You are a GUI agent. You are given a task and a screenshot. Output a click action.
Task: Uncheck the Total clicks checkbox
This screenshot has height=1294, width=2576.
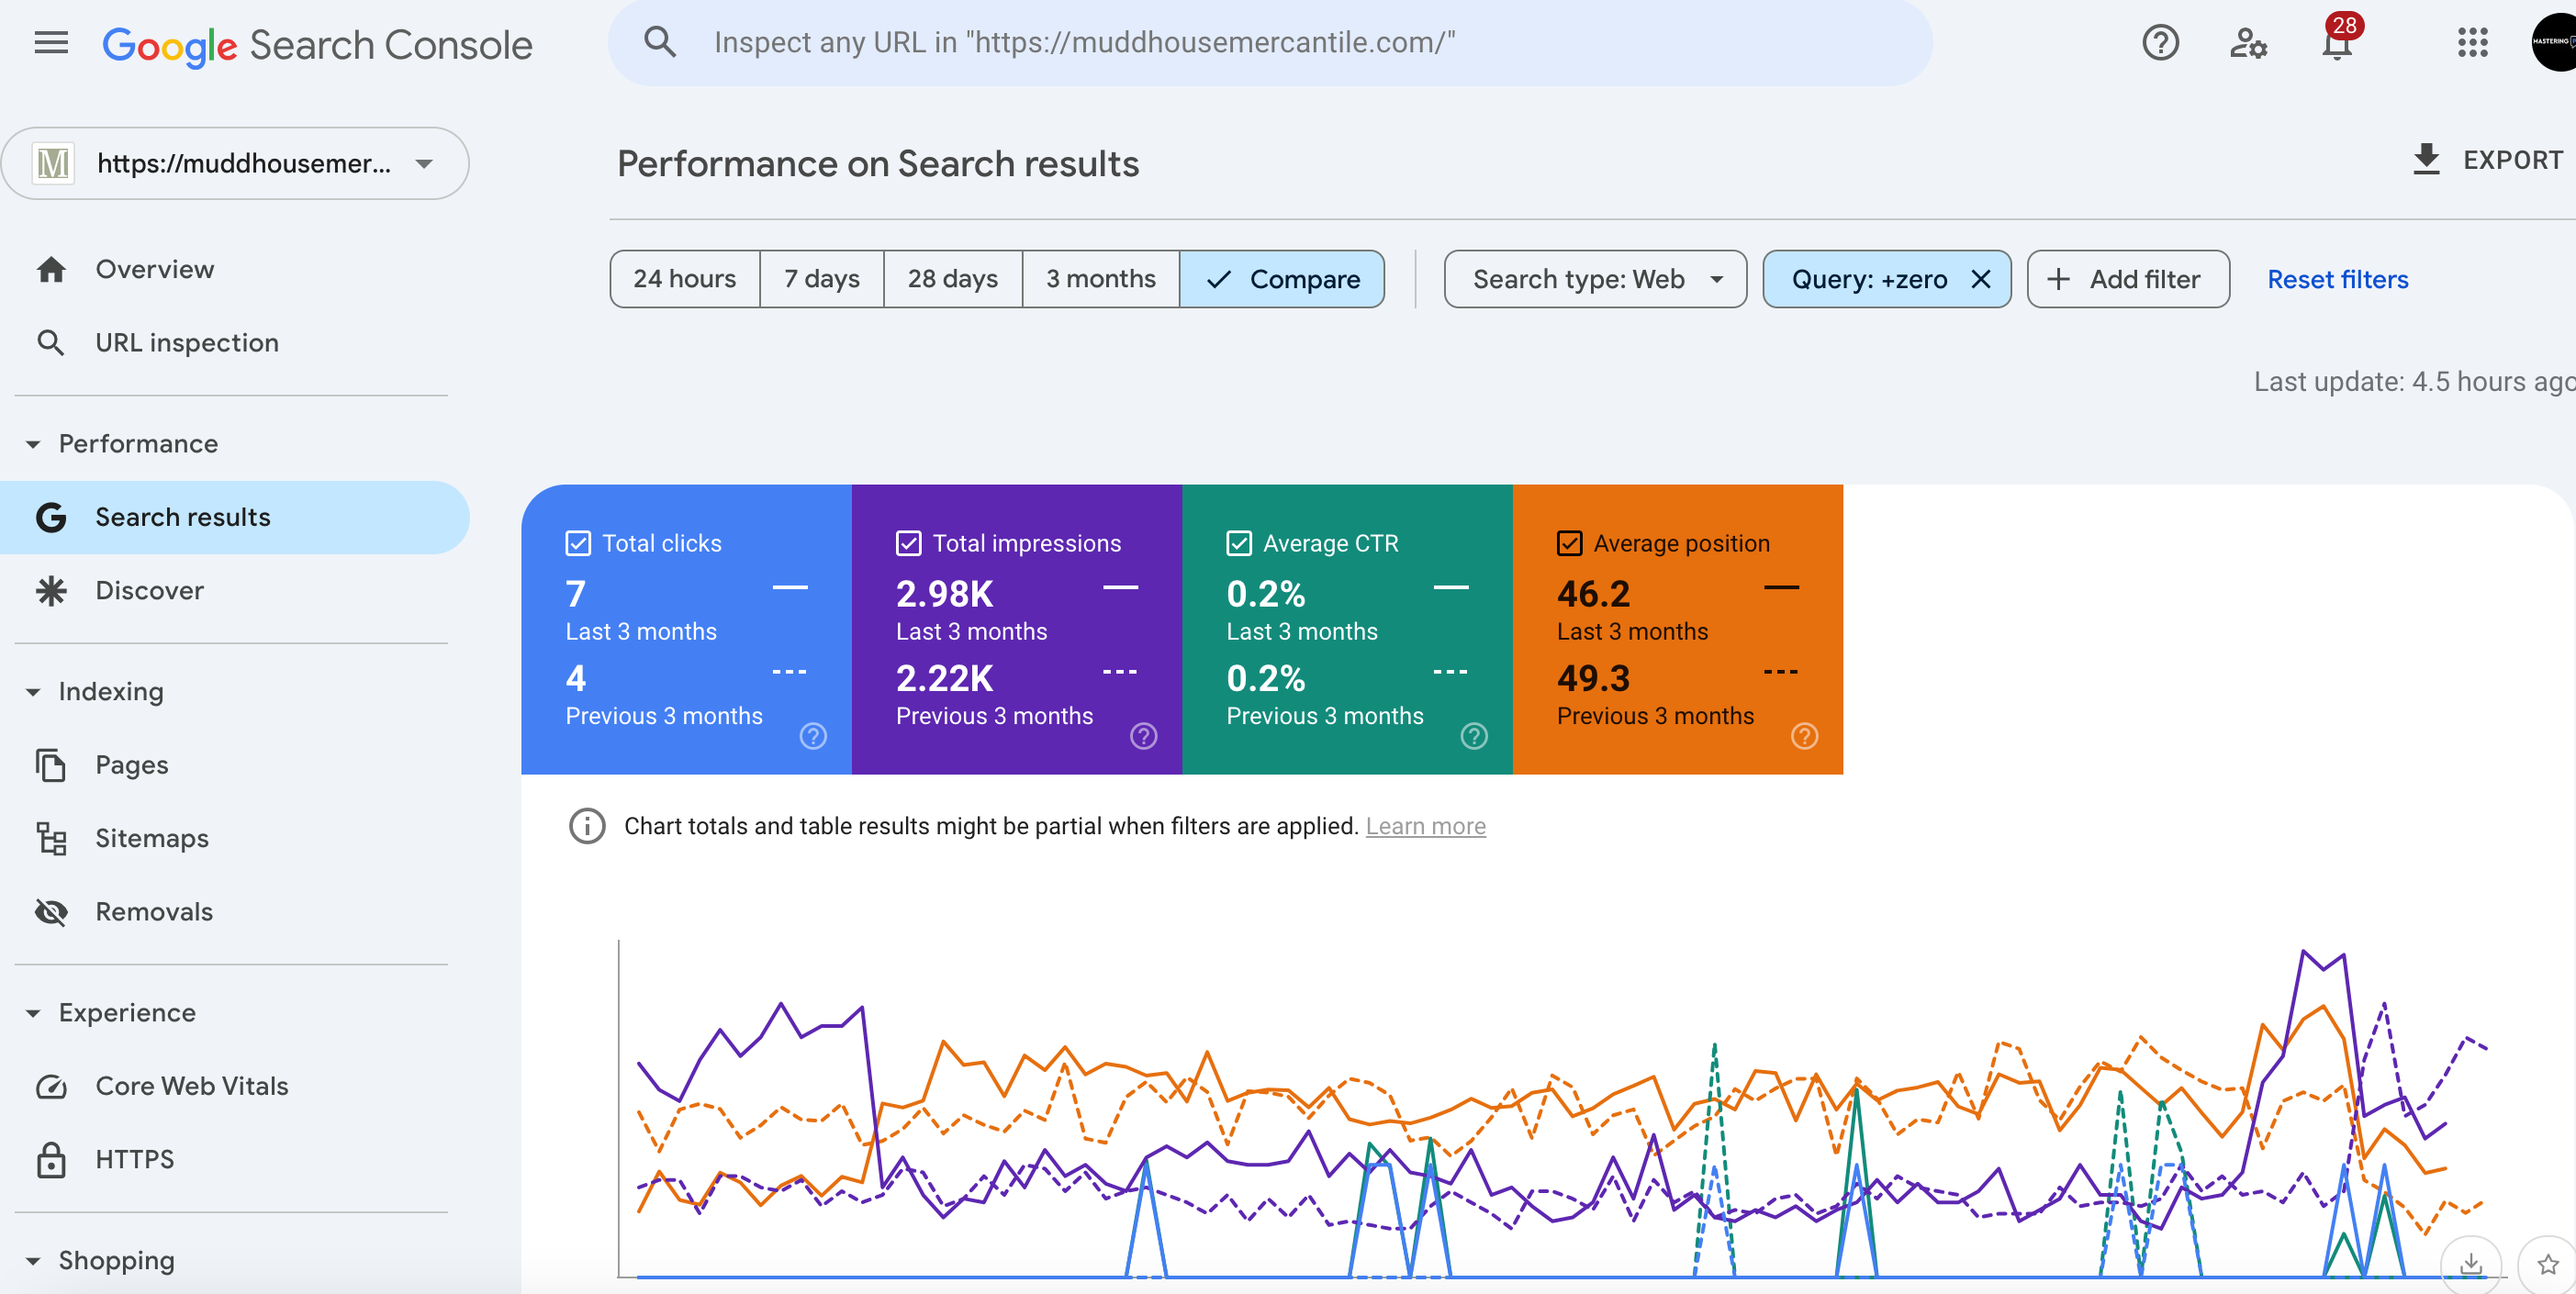coord(578,543)
